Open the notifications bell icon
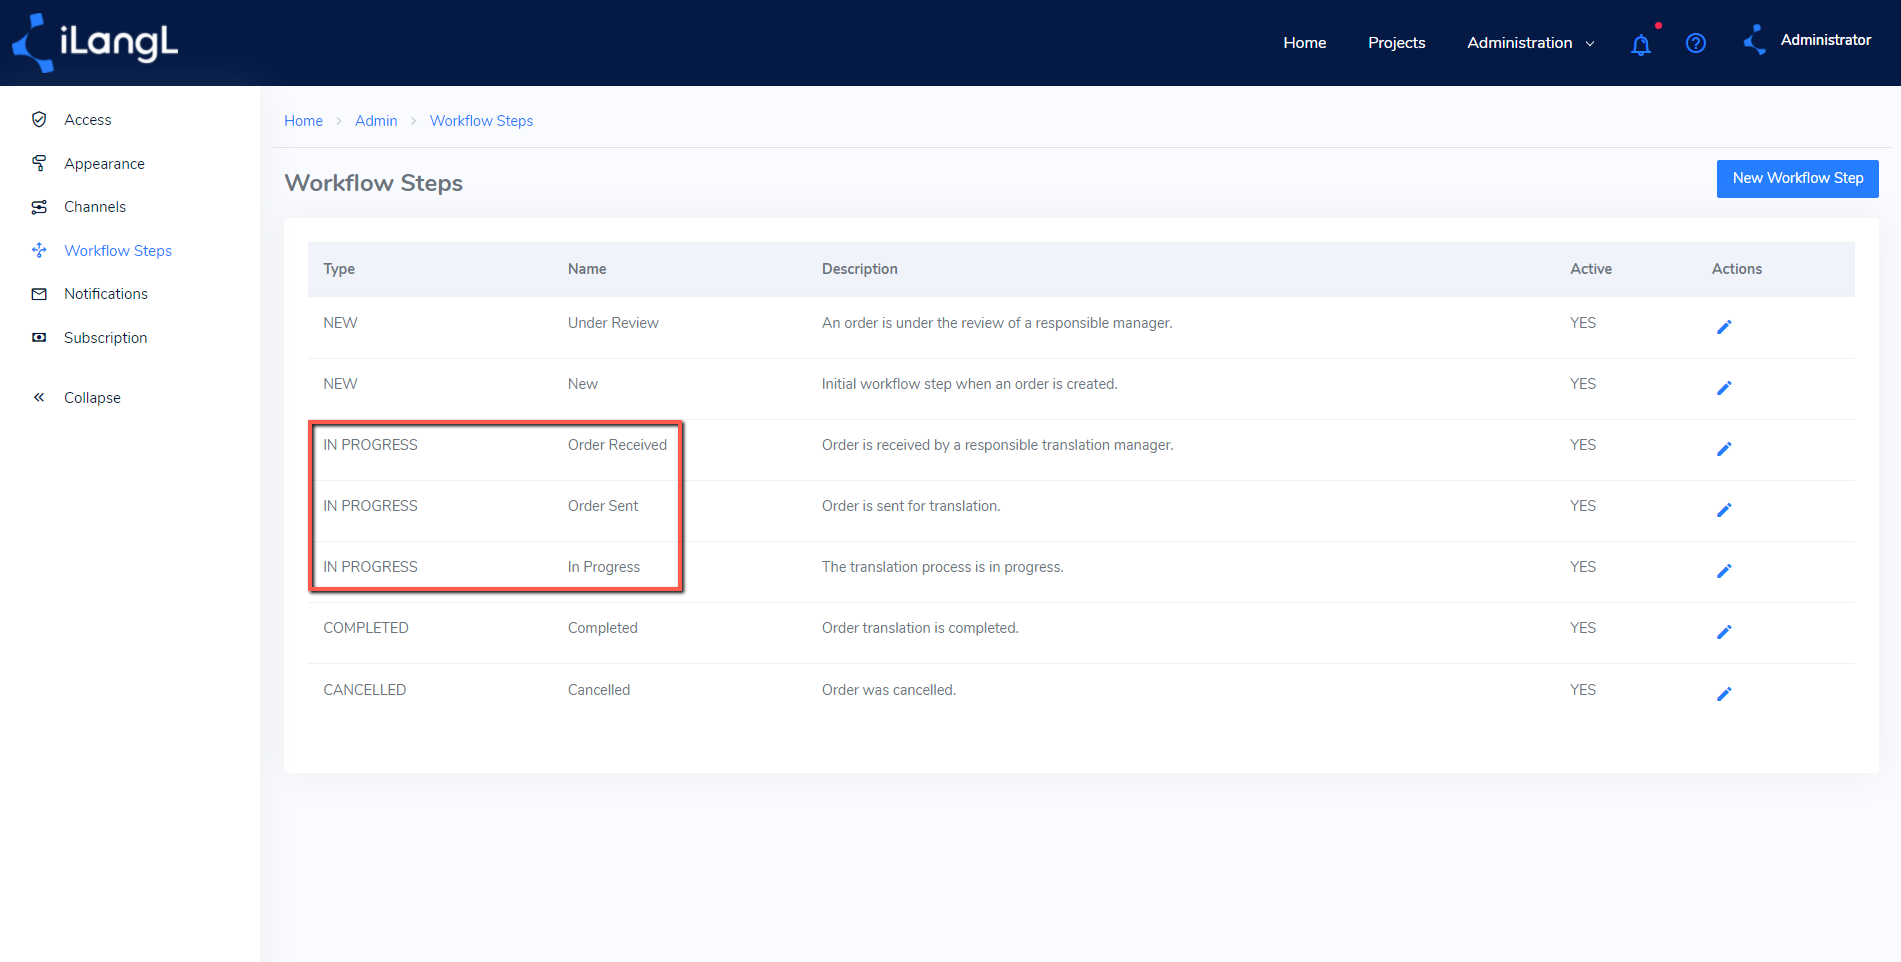This screenshot has height=962, width=1901. pyautogui.click(x=1641, y=44)
